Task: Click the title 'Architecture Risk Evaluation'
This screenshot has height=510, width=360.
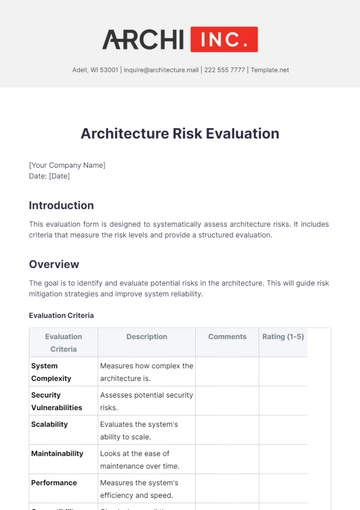Action: (x=180, y=134)
